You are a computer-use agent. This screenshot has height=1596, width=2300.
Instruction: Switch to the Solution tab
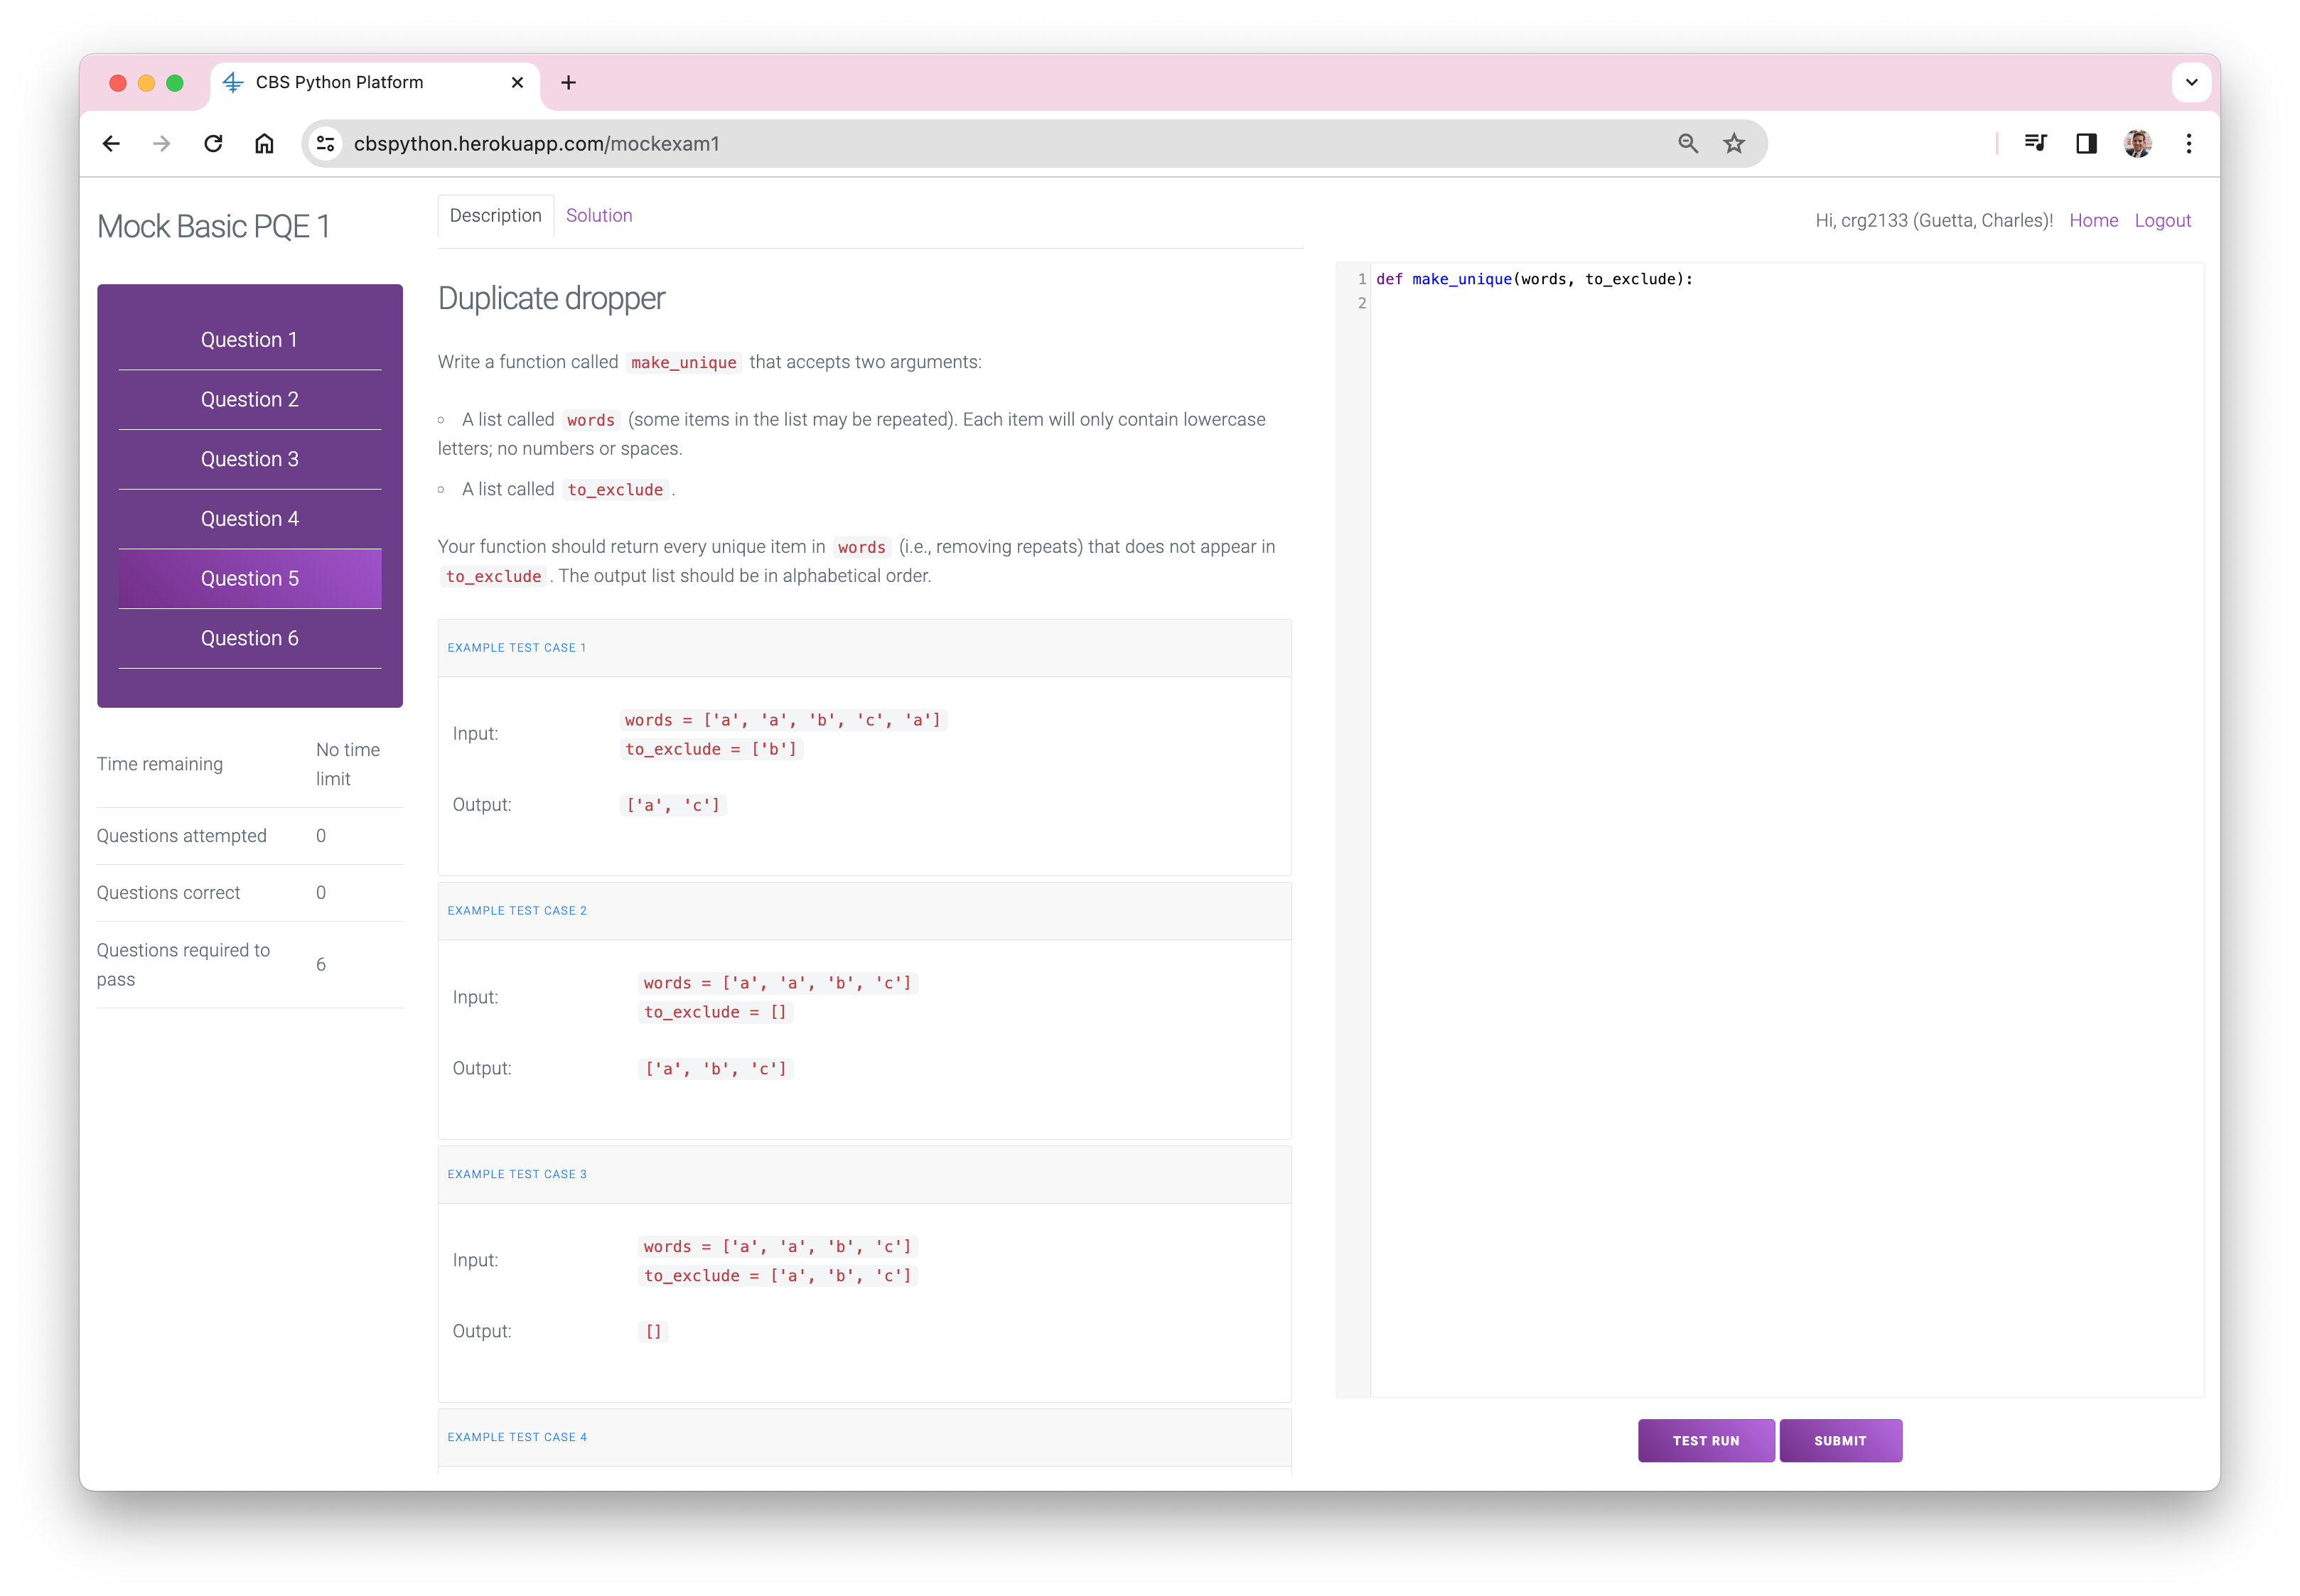pos(599,215)
